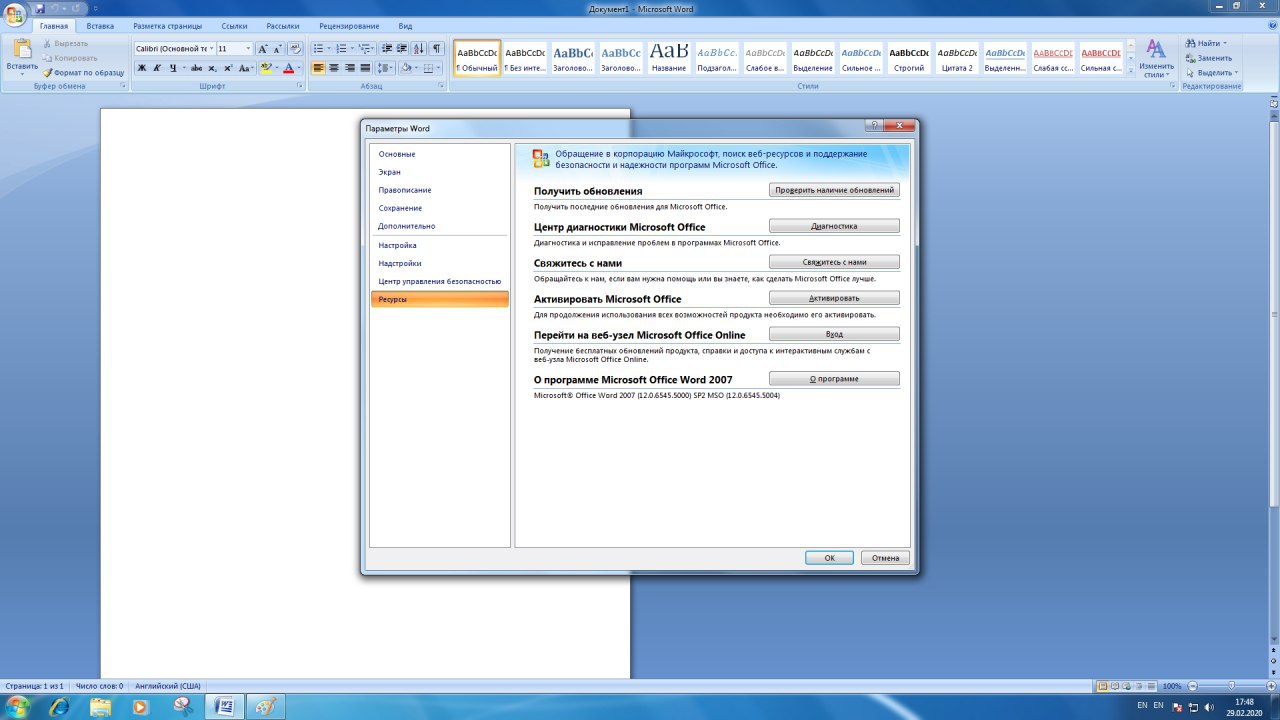Click the shading paint bucket icon
Viewport: 1280px width, 720px height.
(x=406, y=68)
